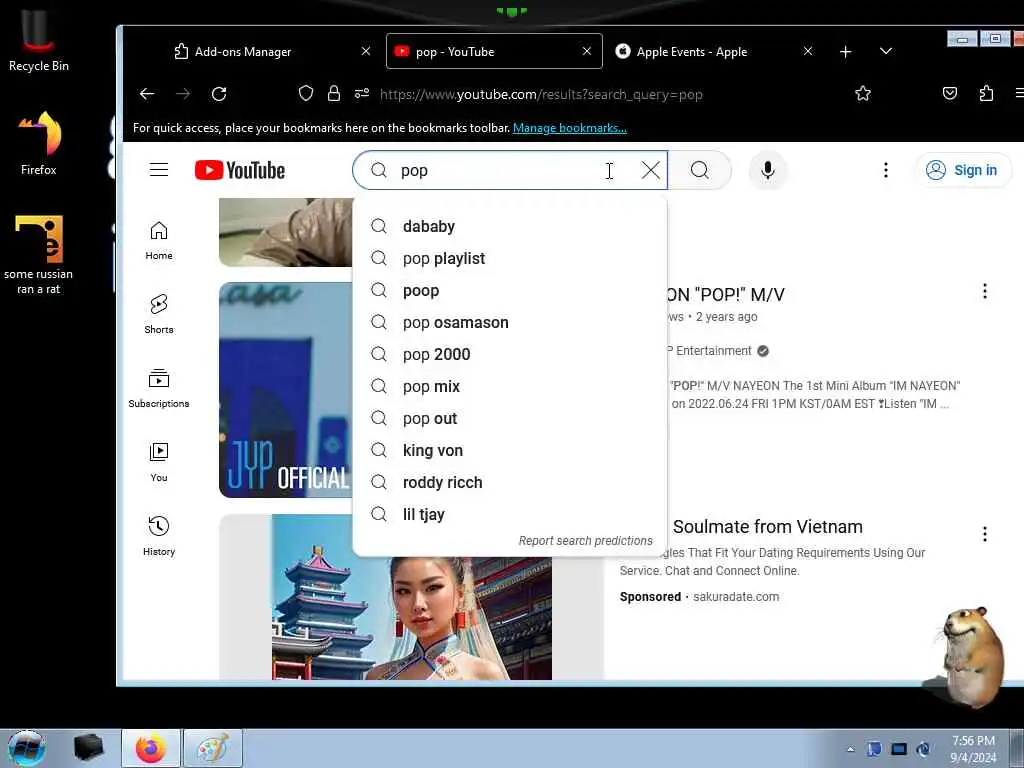Open the JYP Official video thumbnail
Image resolution: width=1024 pixels, height=768 pixels.
pos(285,390)
